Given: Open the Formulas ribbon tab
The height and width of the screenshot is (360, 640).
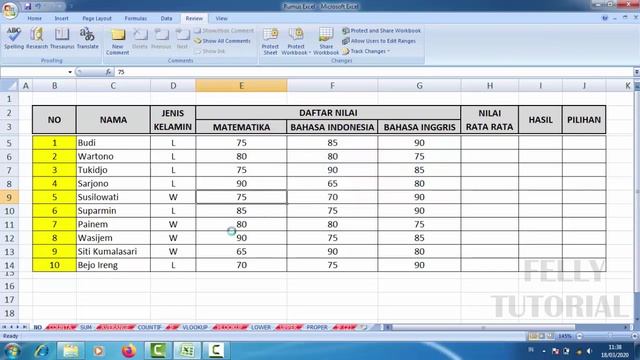Looking at the screenshot, I should point(136,18).
